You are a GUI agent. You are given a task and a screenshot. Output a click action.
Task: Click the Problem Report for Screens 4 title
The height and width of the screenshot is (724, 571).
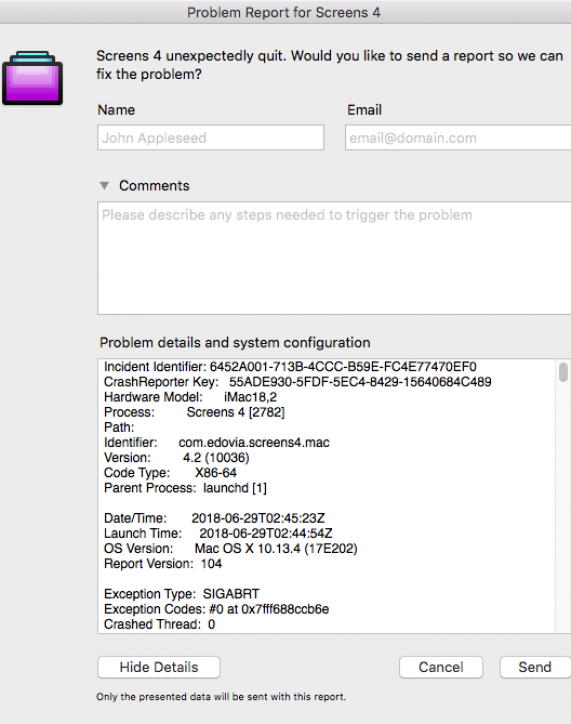click(x=284, y=12)
